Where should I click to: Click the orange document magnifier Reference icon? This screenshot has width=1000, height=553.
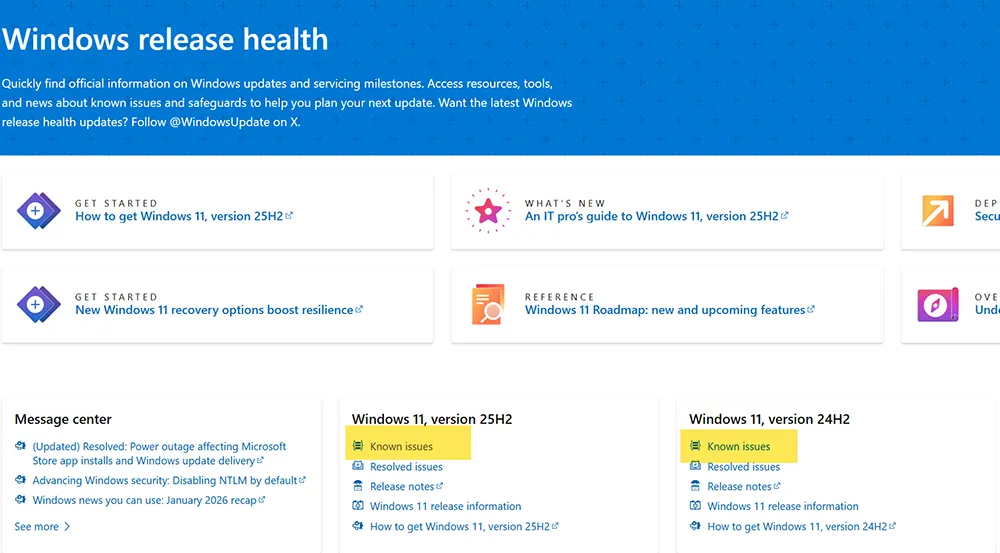tap(488, 304)
